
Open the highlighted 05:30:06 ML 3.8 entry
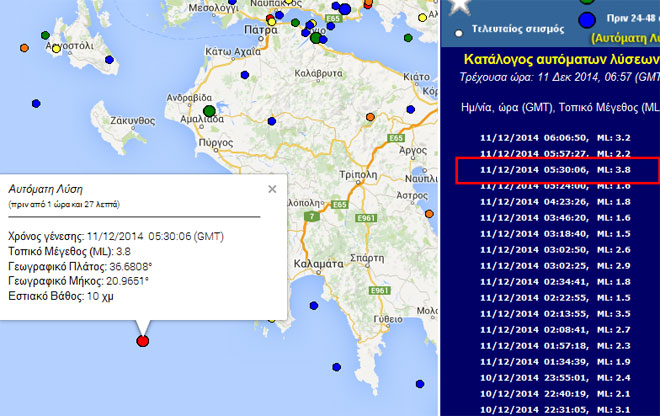tap(557, 170)
